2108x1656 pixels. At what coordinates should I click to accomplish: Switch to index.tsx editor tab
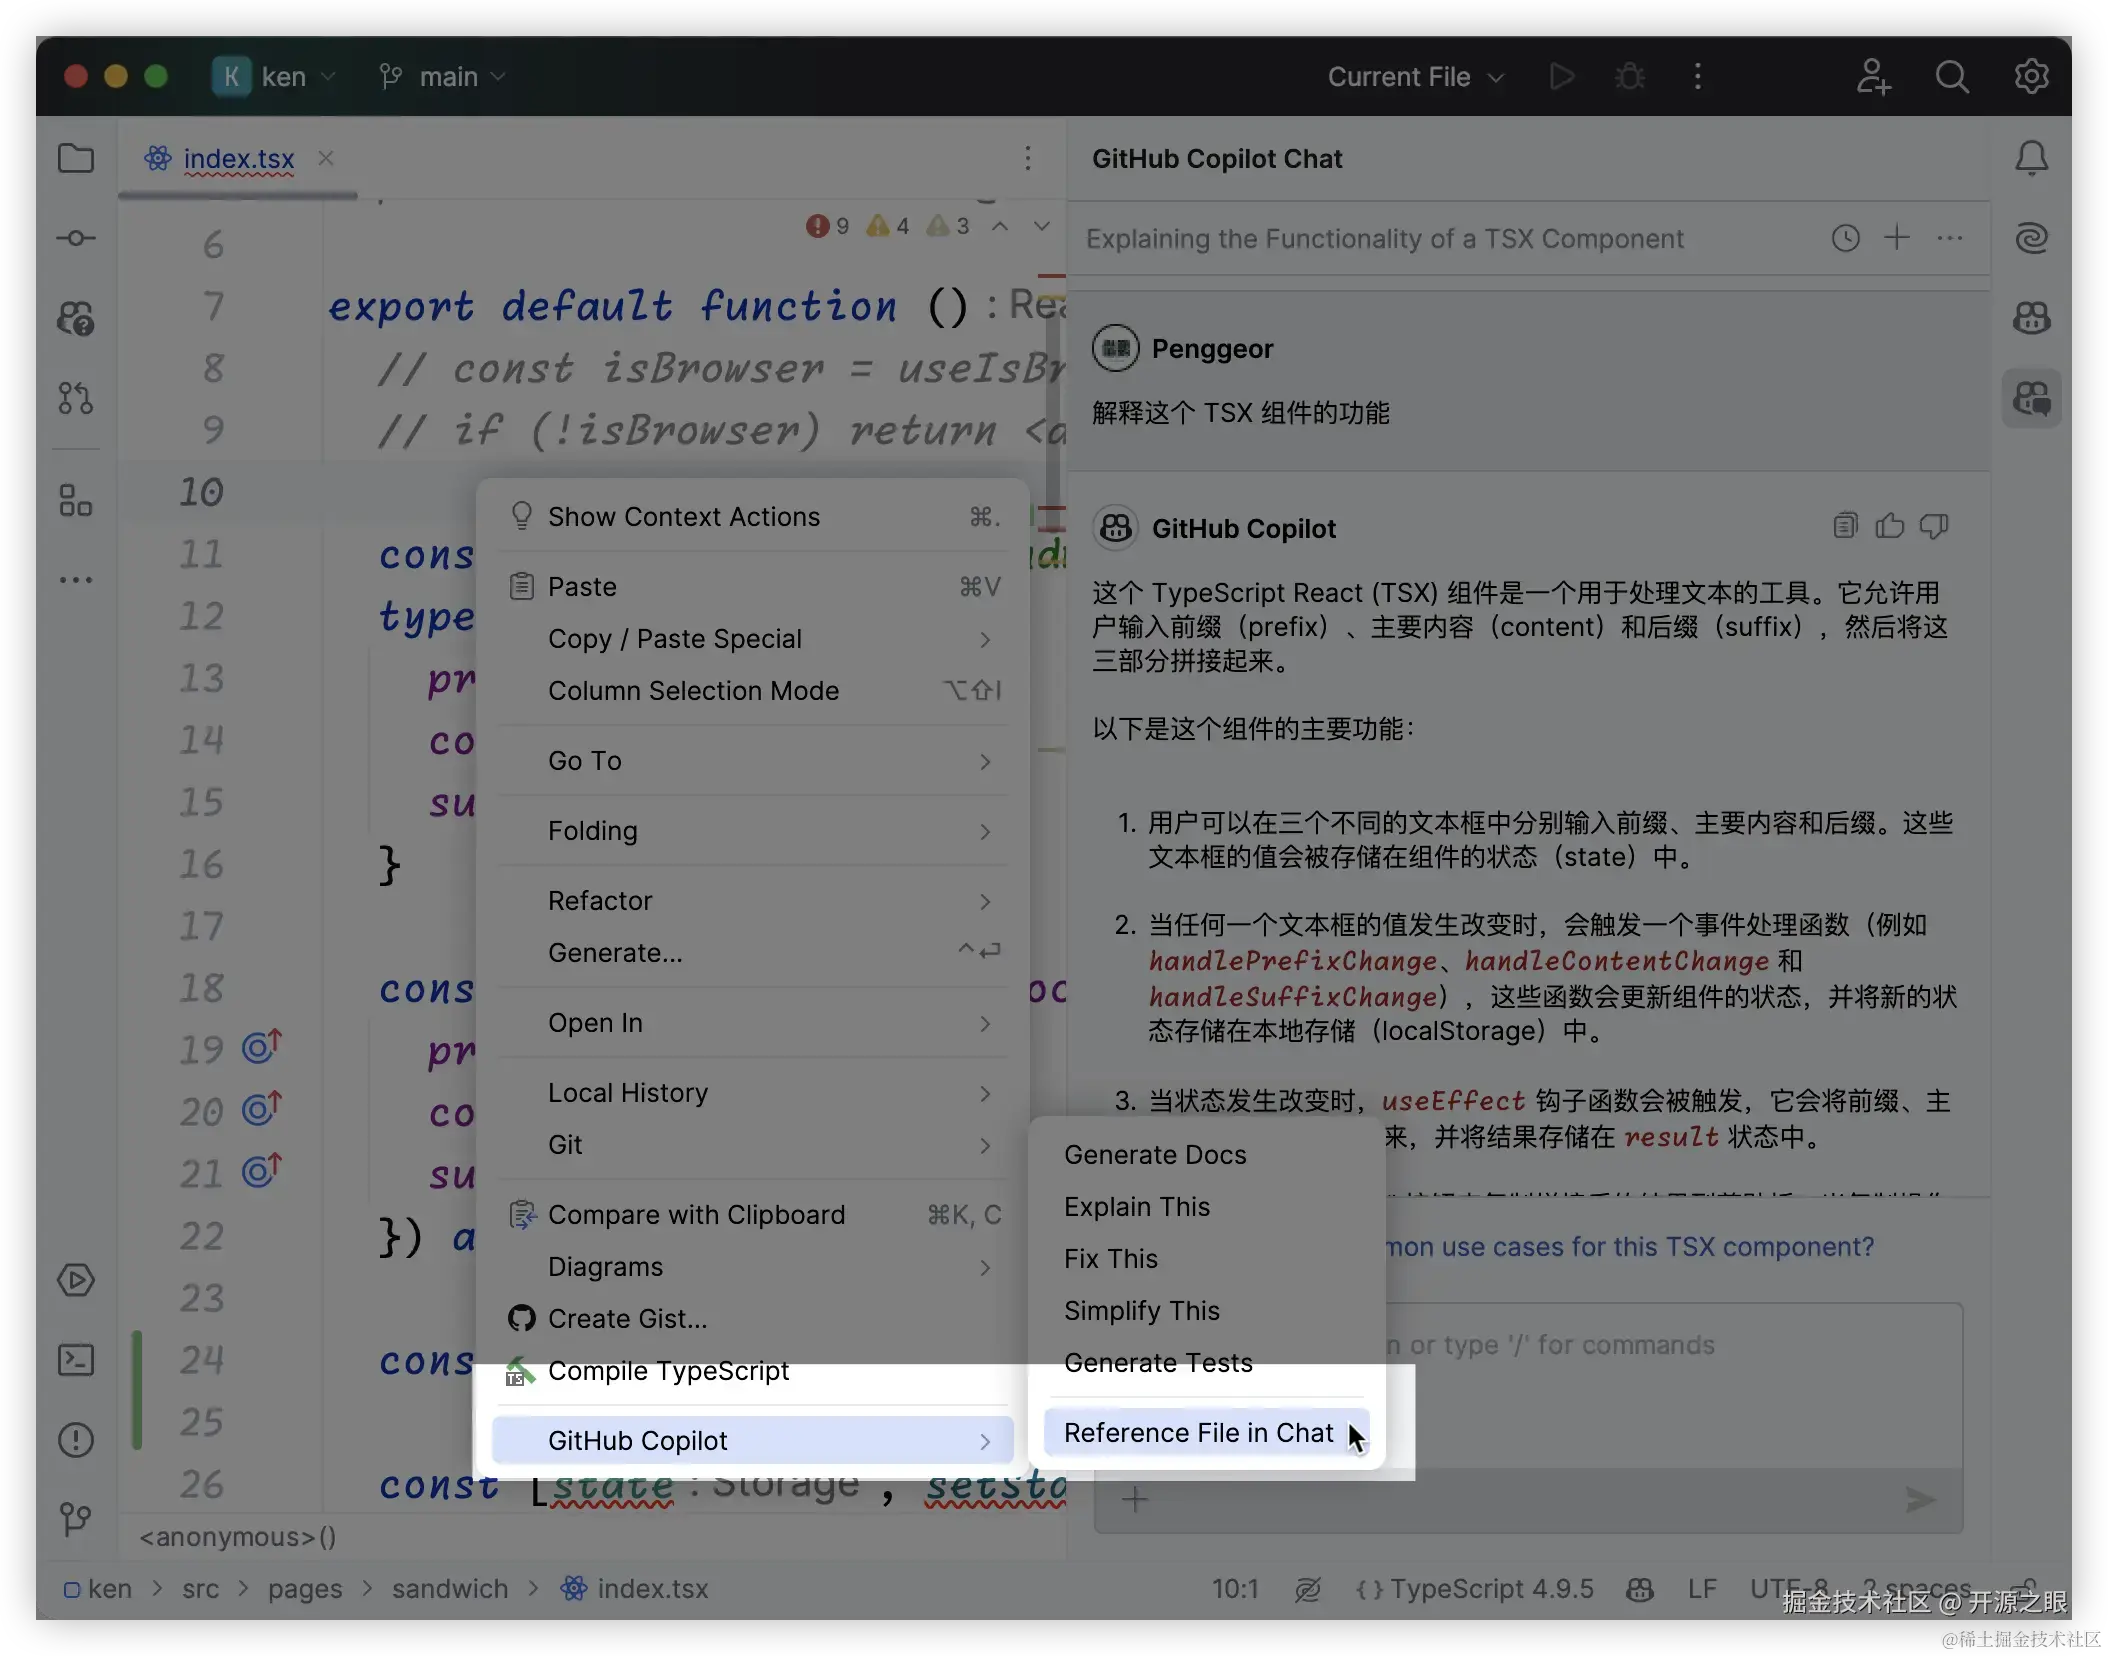click(238, 159)
